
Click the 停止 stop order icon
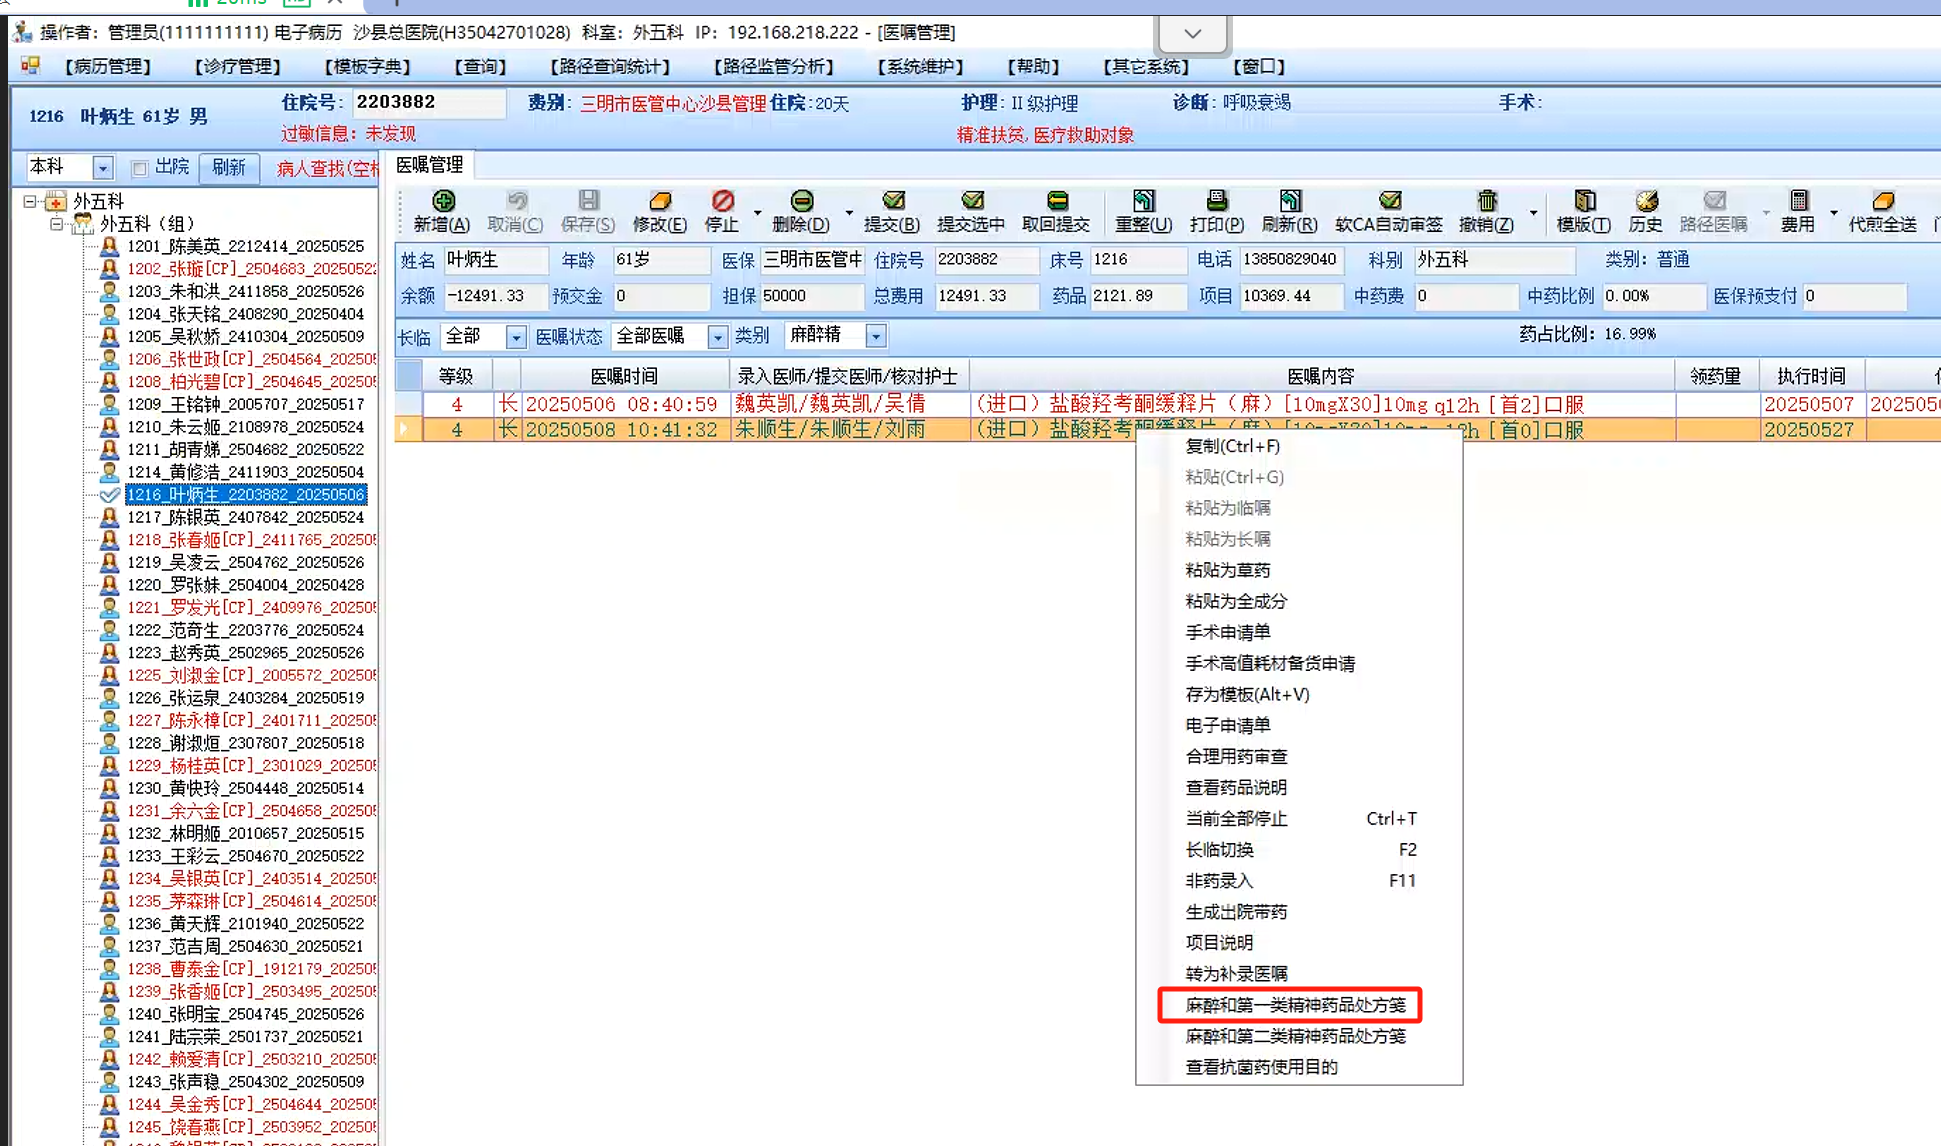point(722,202)
